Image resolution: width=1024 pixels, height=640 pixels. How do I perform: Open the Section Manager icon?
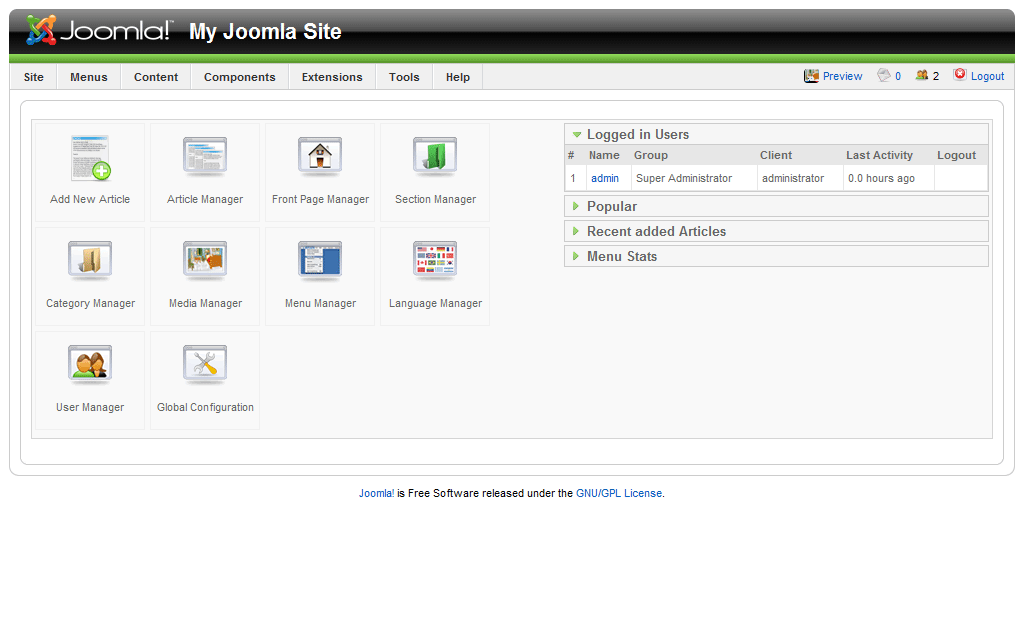(x=435, y=160)
